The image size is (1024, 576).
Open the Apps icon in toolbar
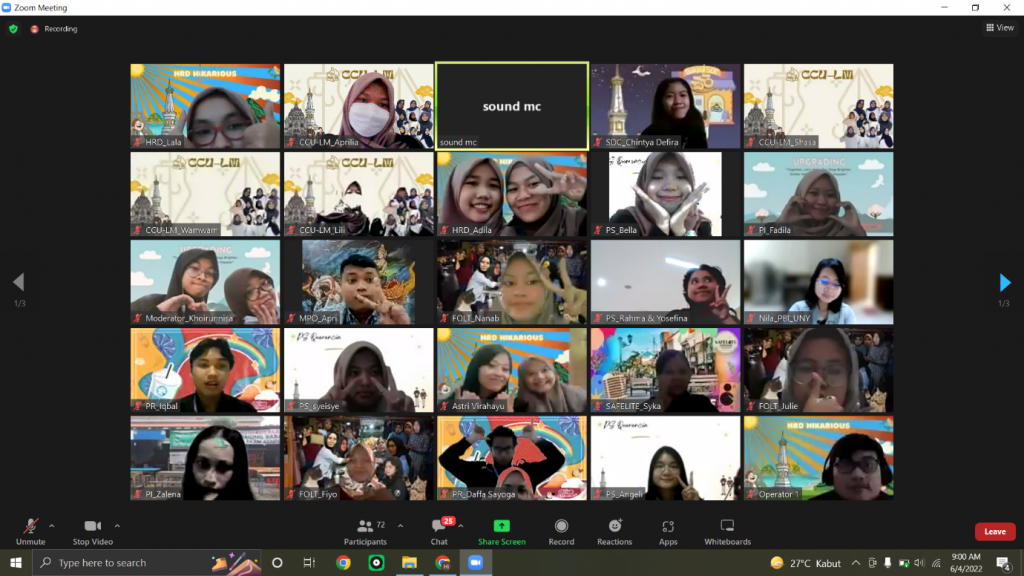tap(667, 526)
